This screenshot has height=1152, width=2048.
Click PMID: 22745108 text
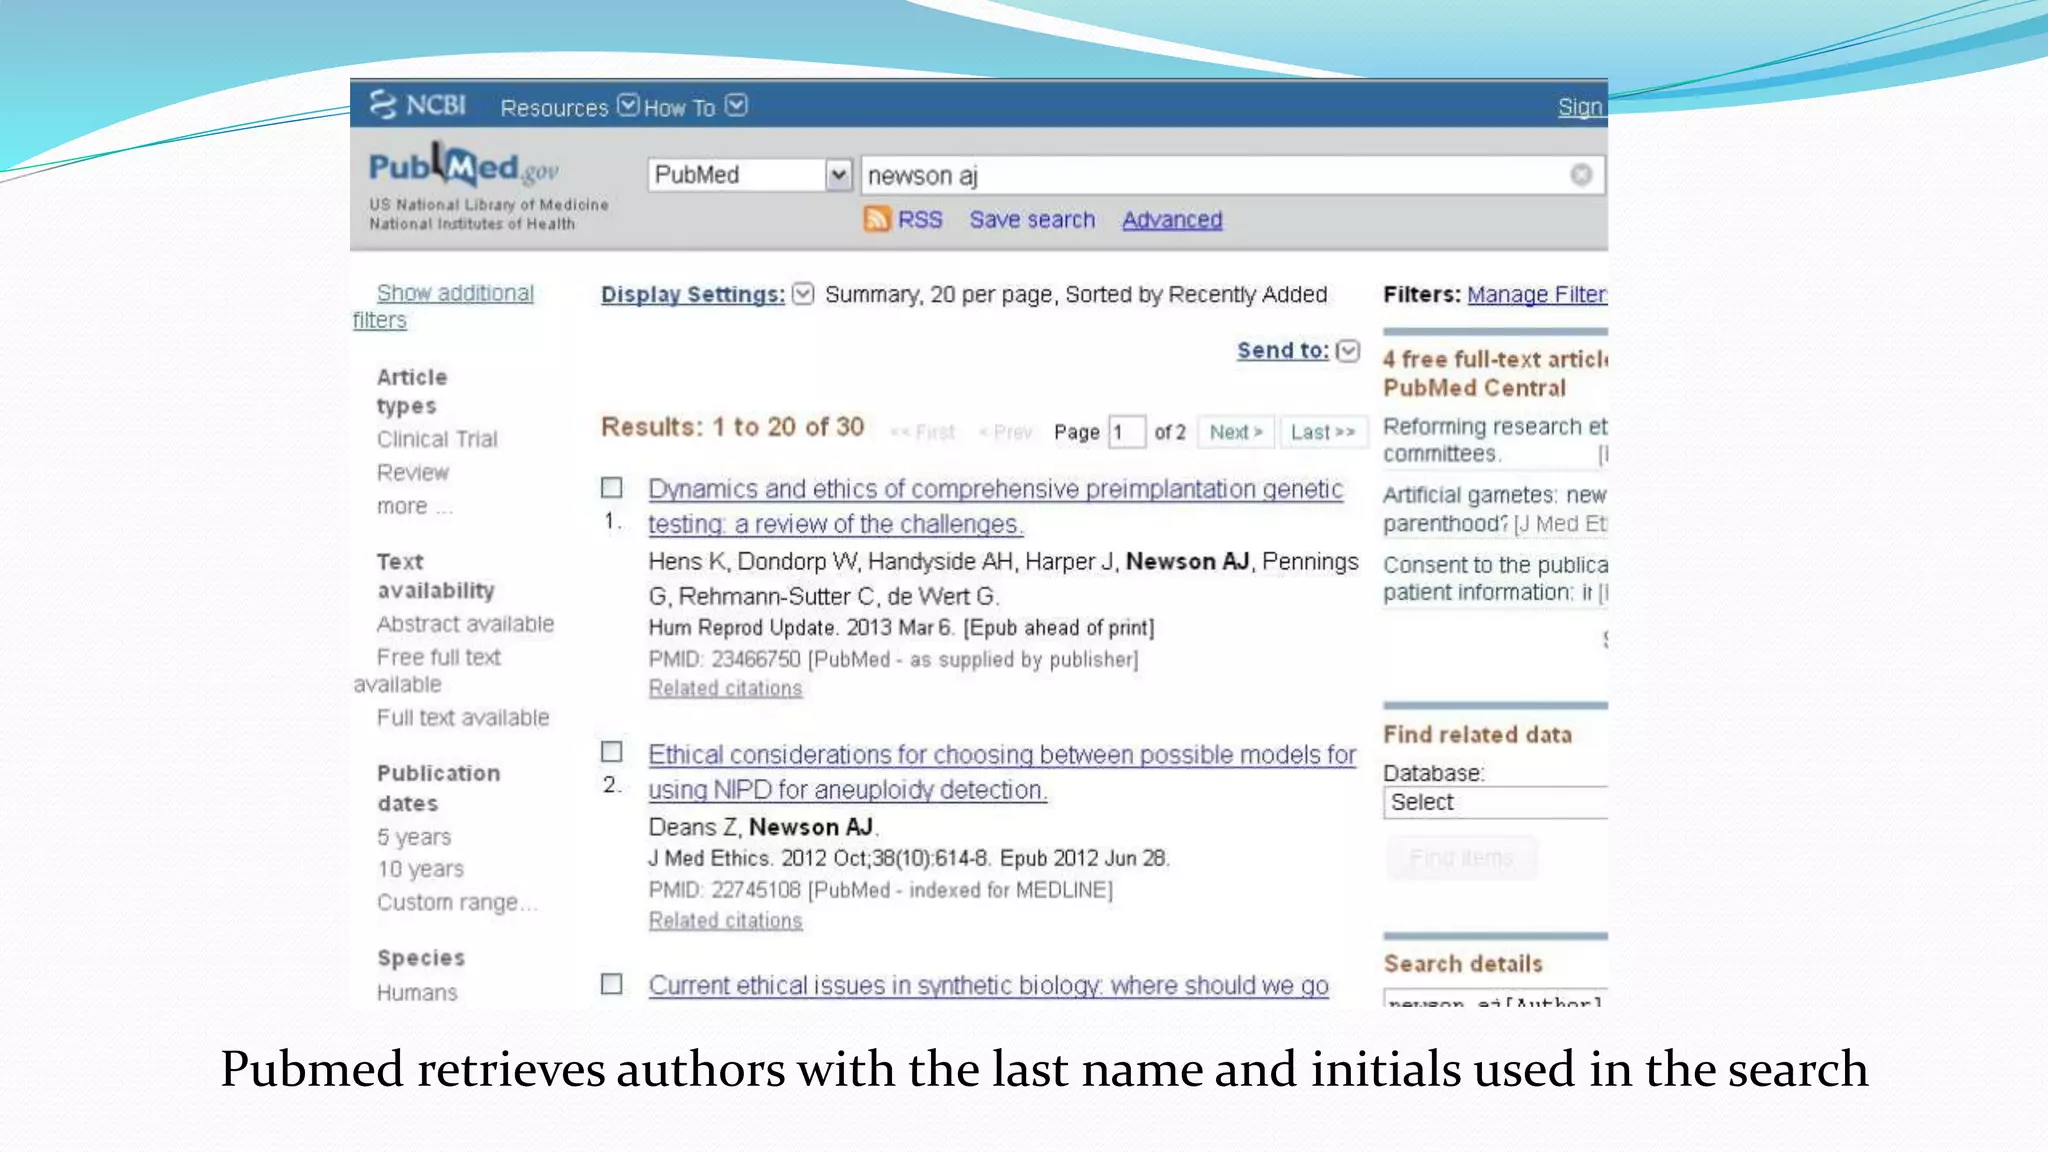(724, 890)
